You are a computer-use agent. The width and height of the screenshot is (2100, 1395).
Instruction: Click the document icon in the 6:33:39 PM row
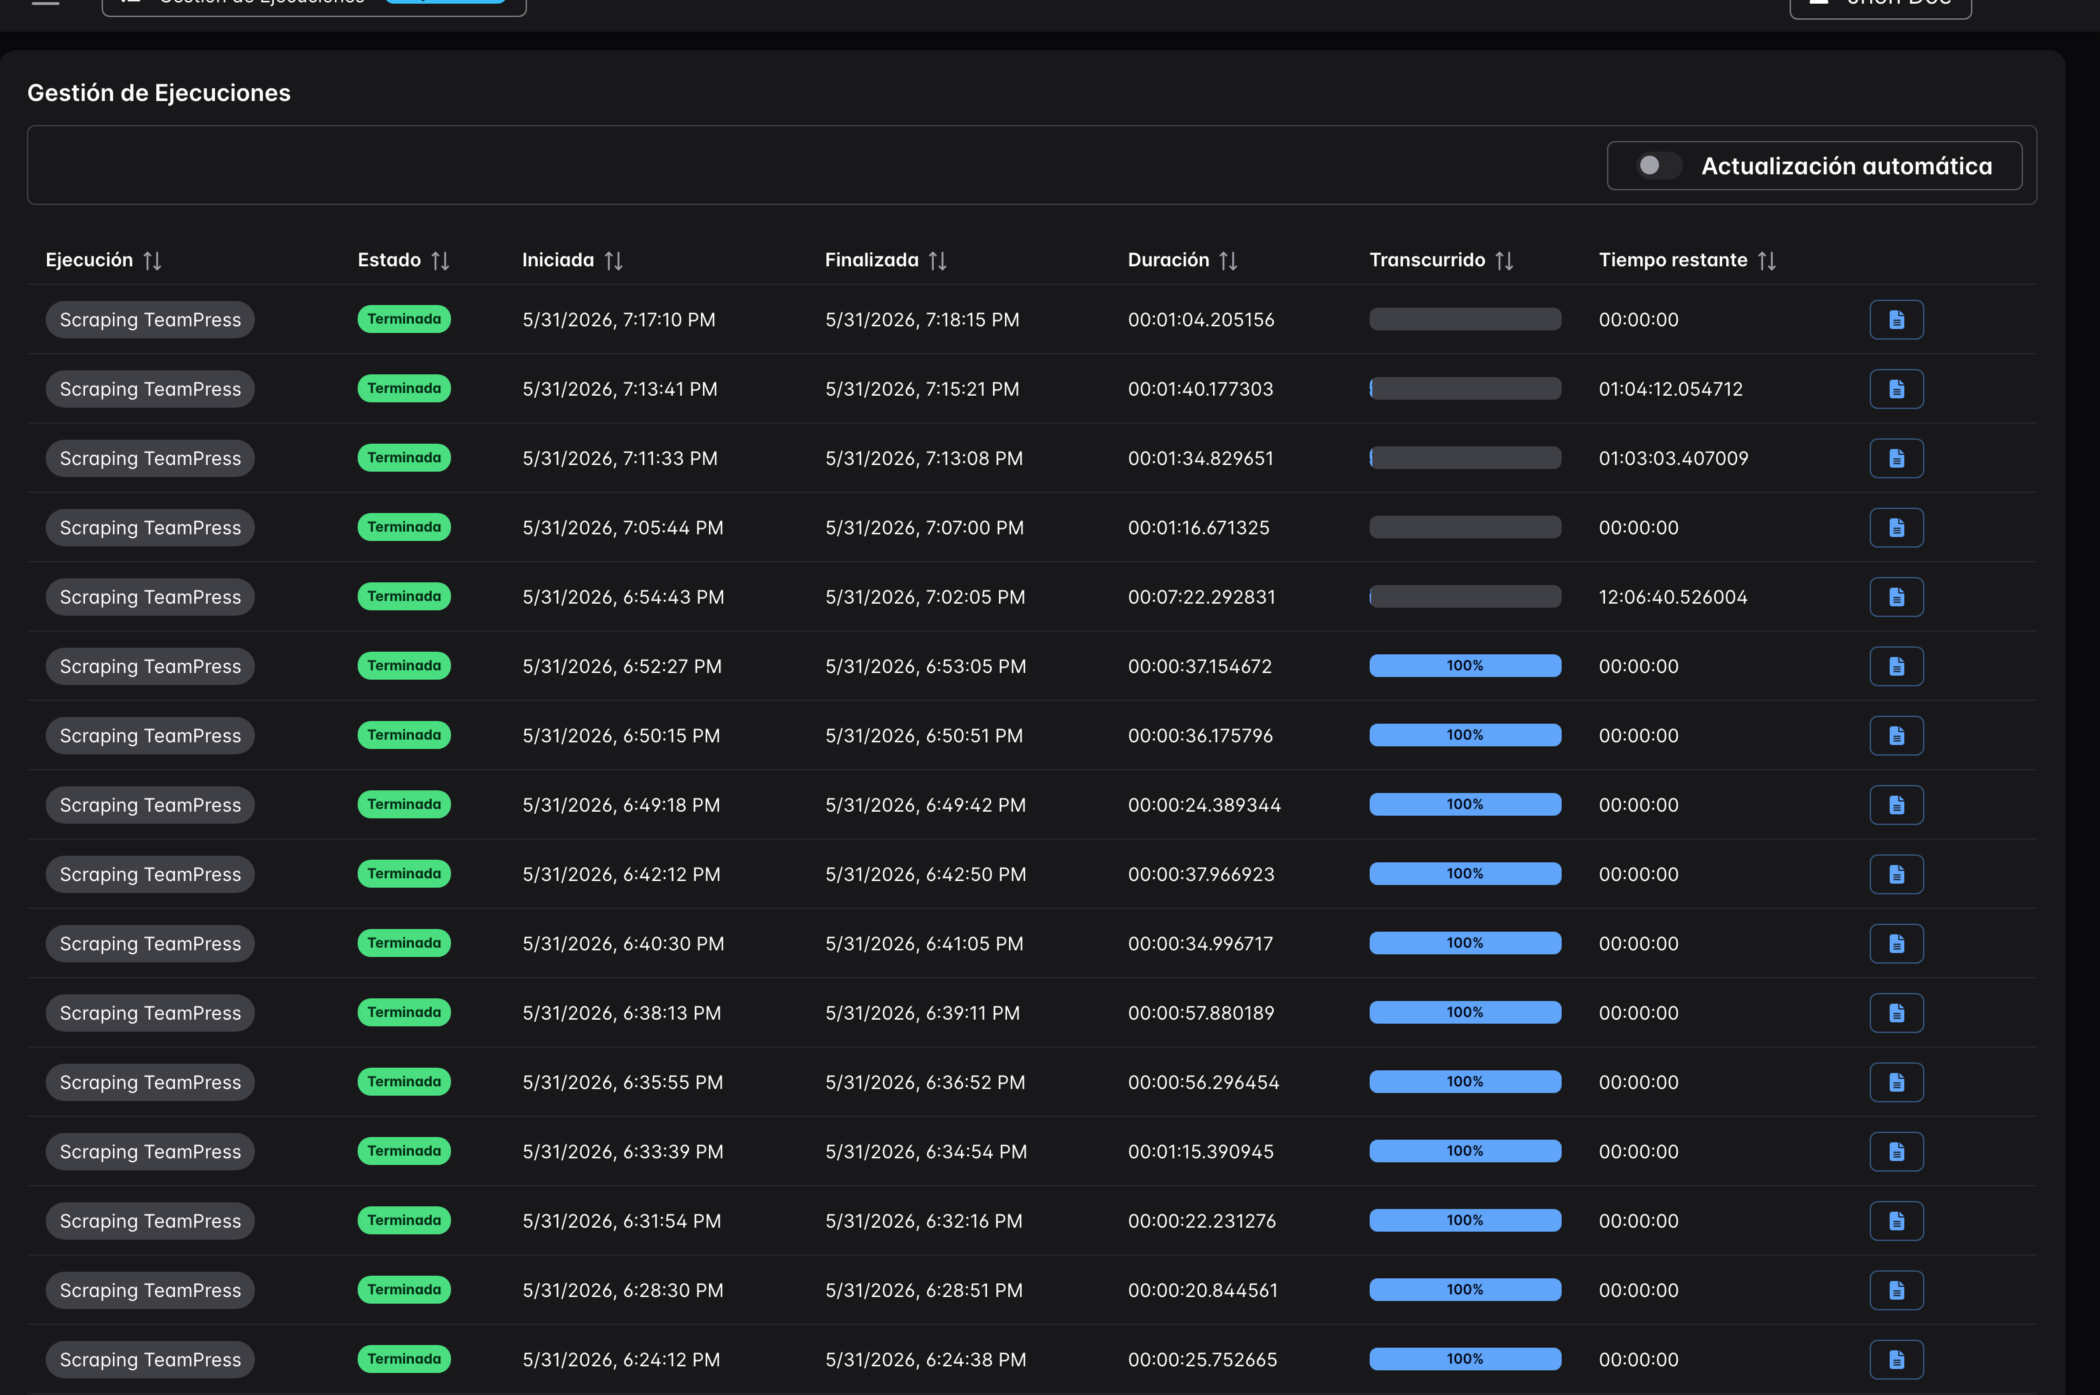(1896, 1152)
